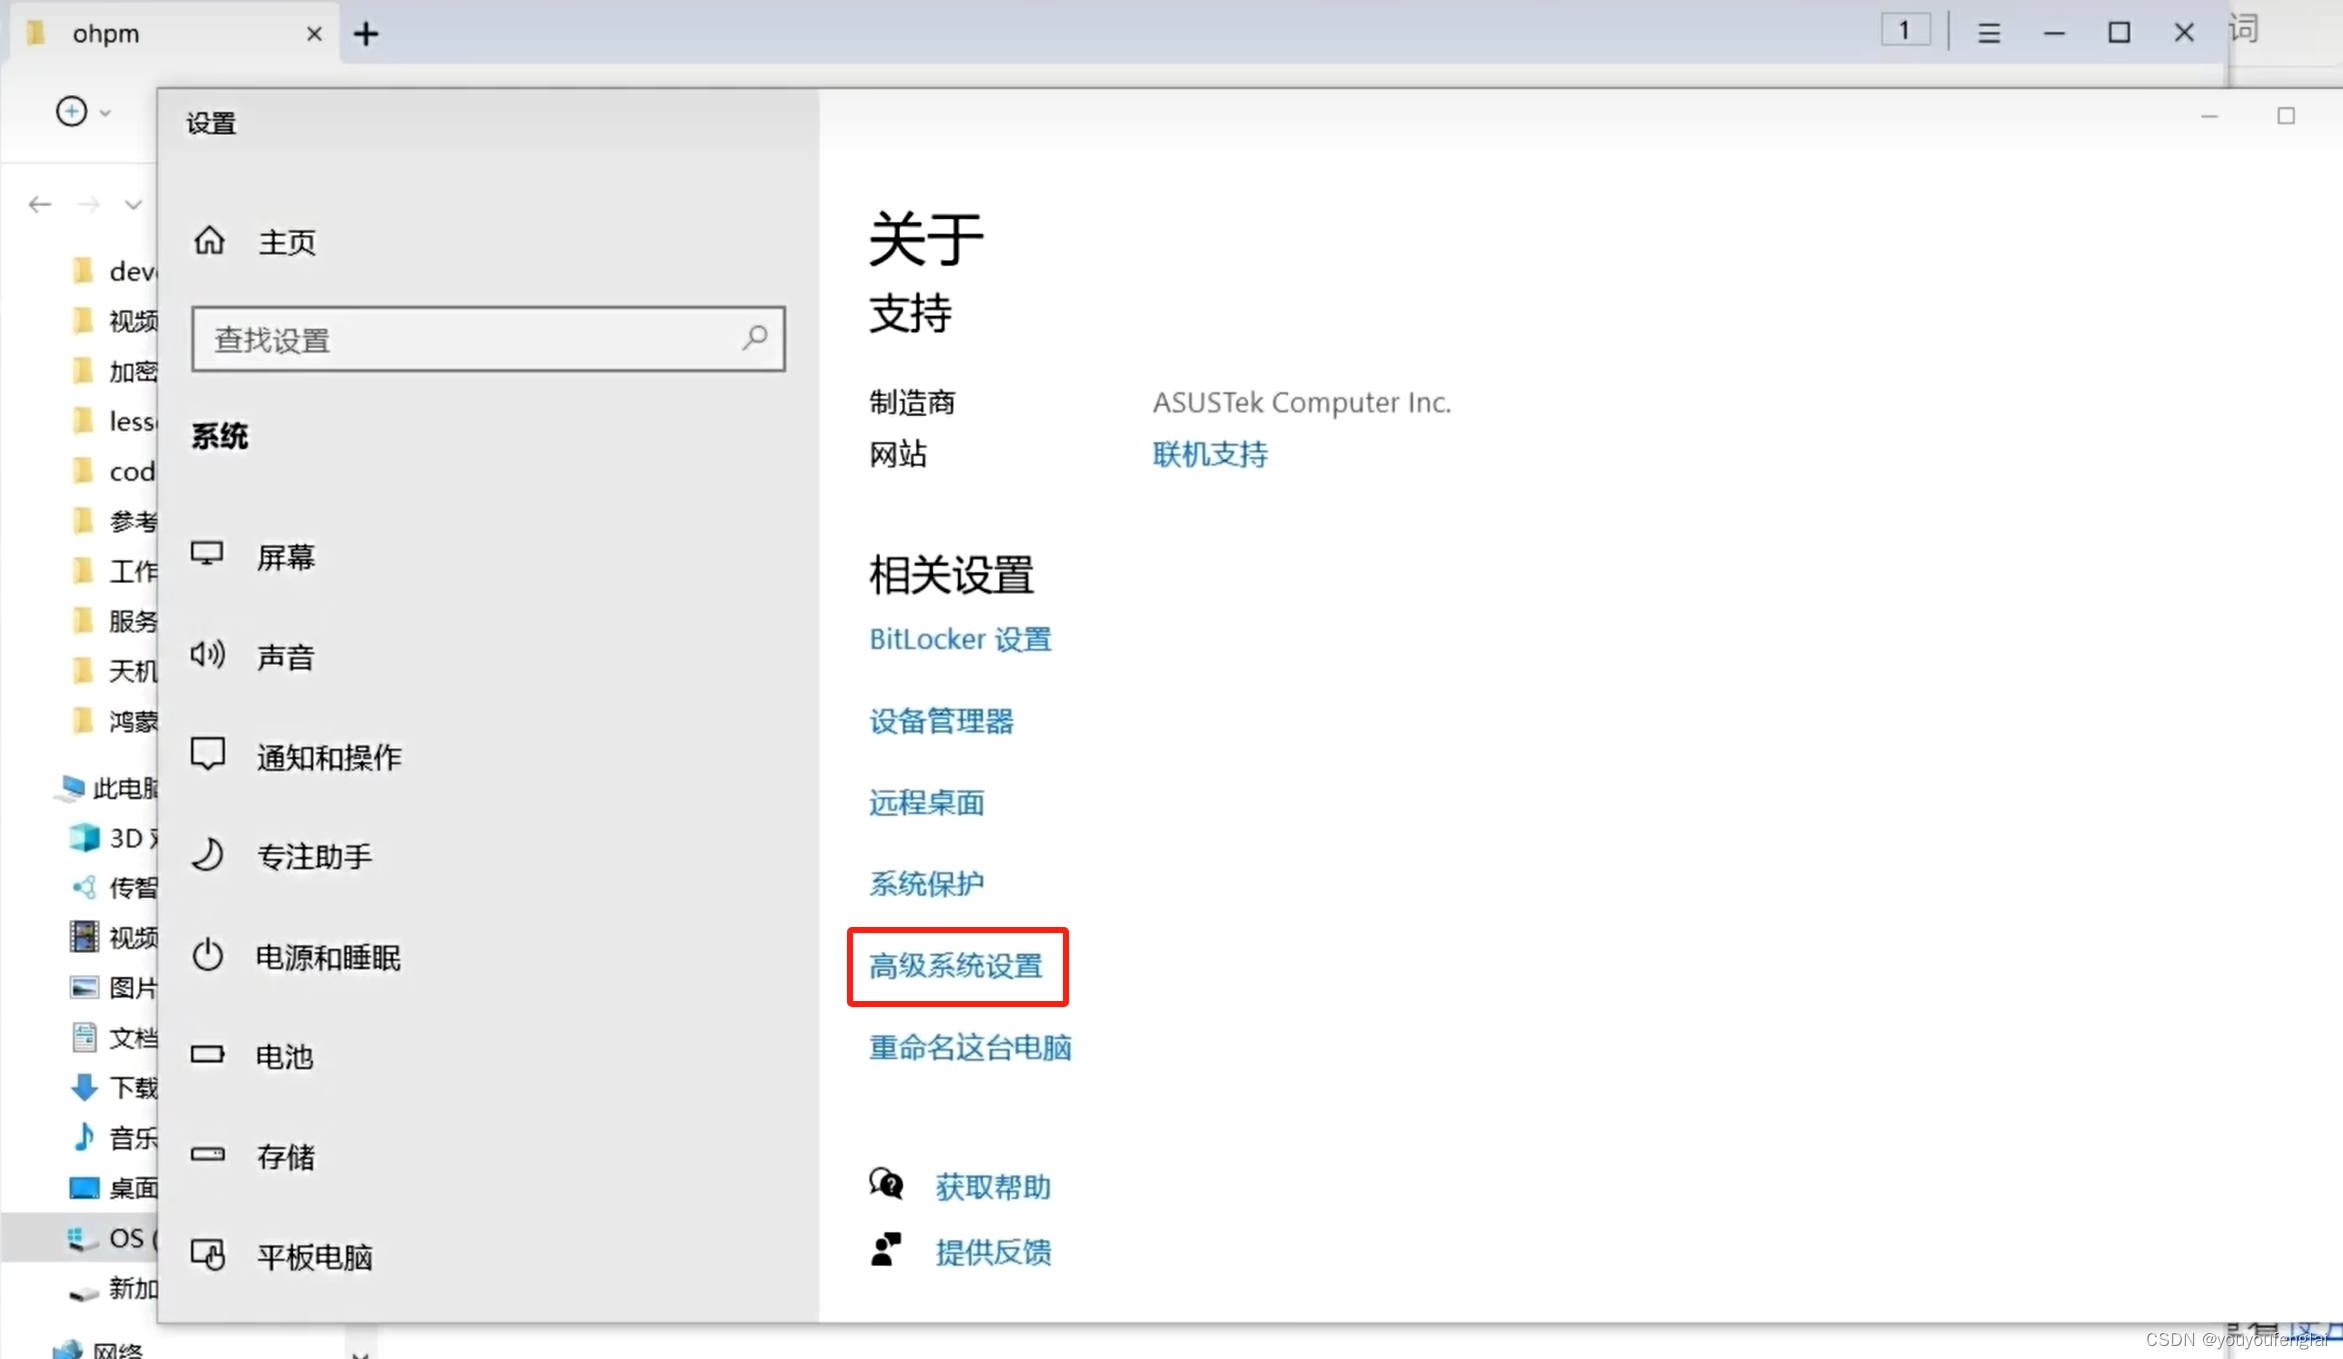Click the 平板电脑 label in Settings
This screenshot has height=1359, width=2343.
315,1257
